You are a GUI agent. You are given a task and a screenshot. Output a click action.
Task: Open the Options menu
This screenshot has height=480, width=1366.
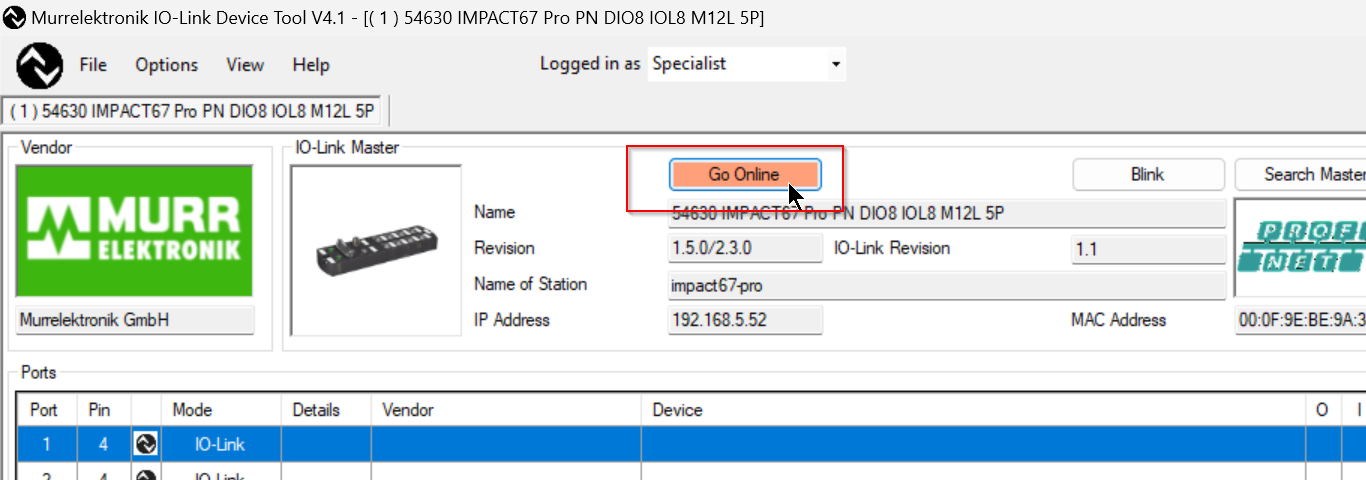167,65
